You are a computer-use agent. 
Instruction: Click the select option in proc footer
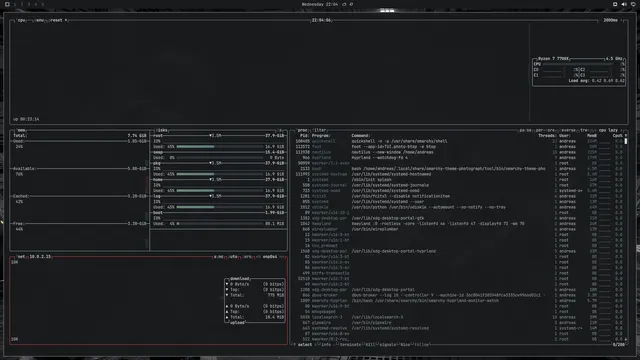(304, 344)
